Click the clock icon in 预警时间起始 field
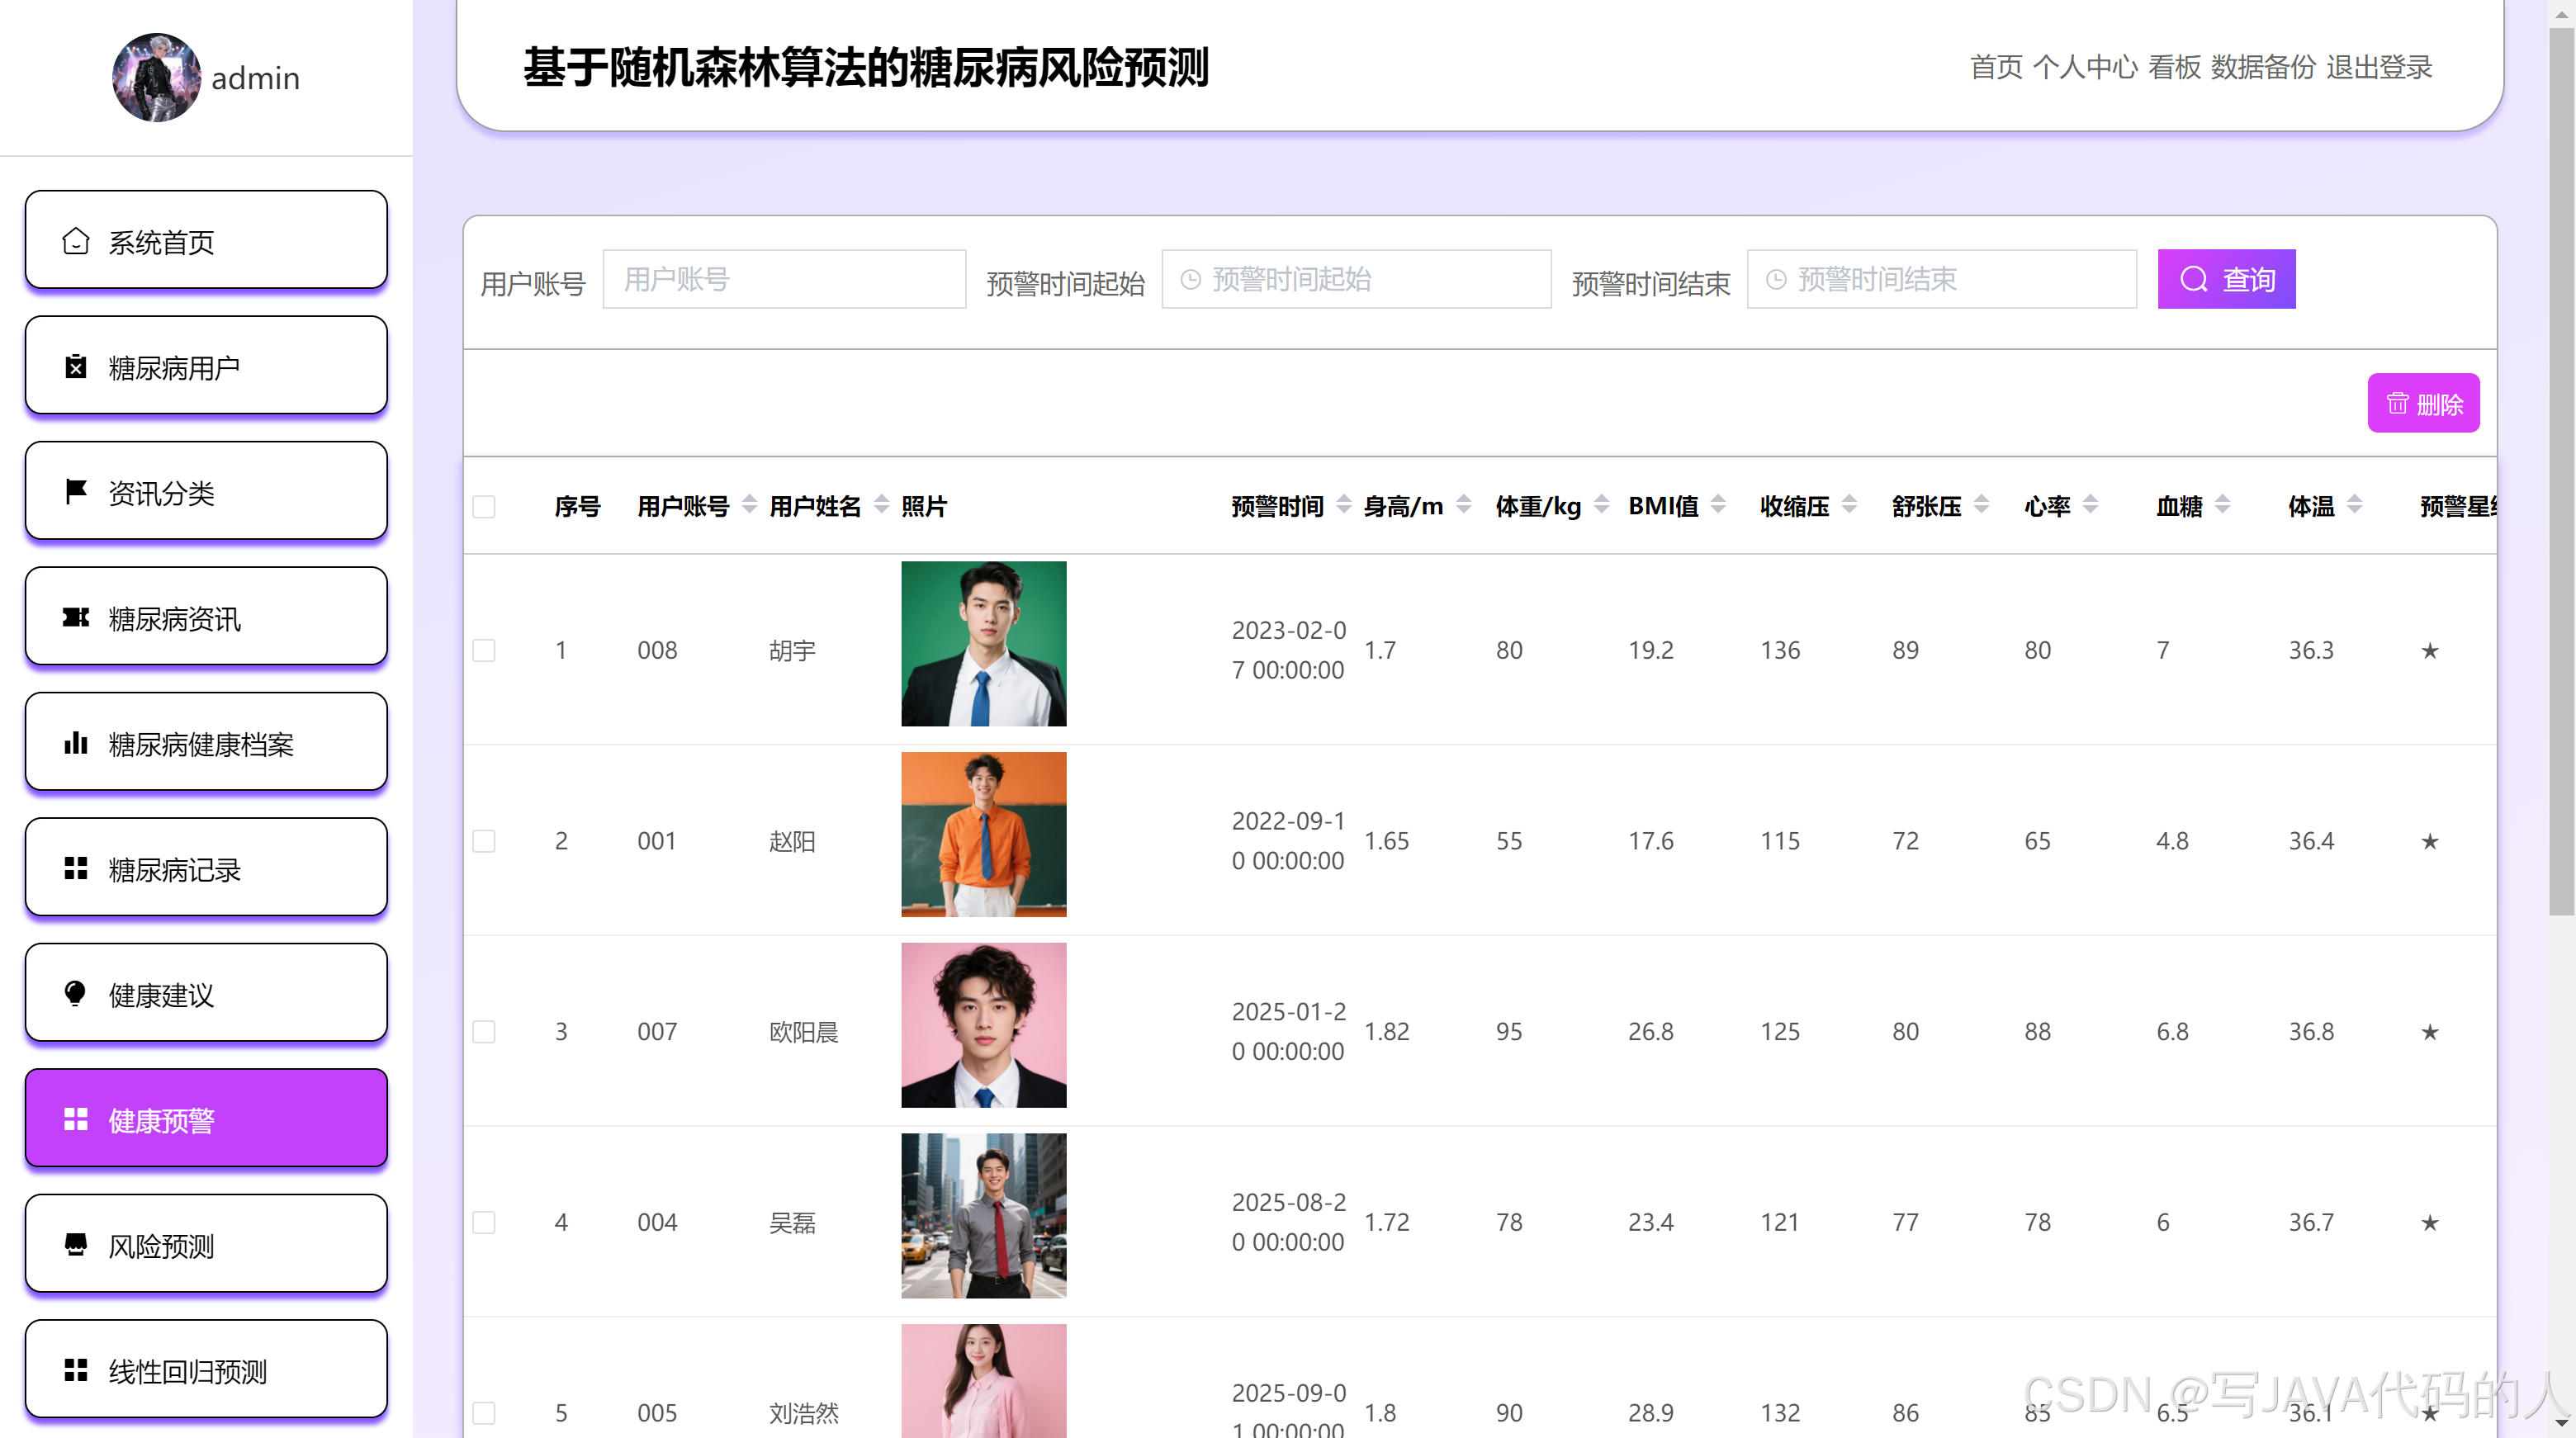The width and height of the screenshot is (2576, 1438). pyautogui.click(x=1190, y=279)
